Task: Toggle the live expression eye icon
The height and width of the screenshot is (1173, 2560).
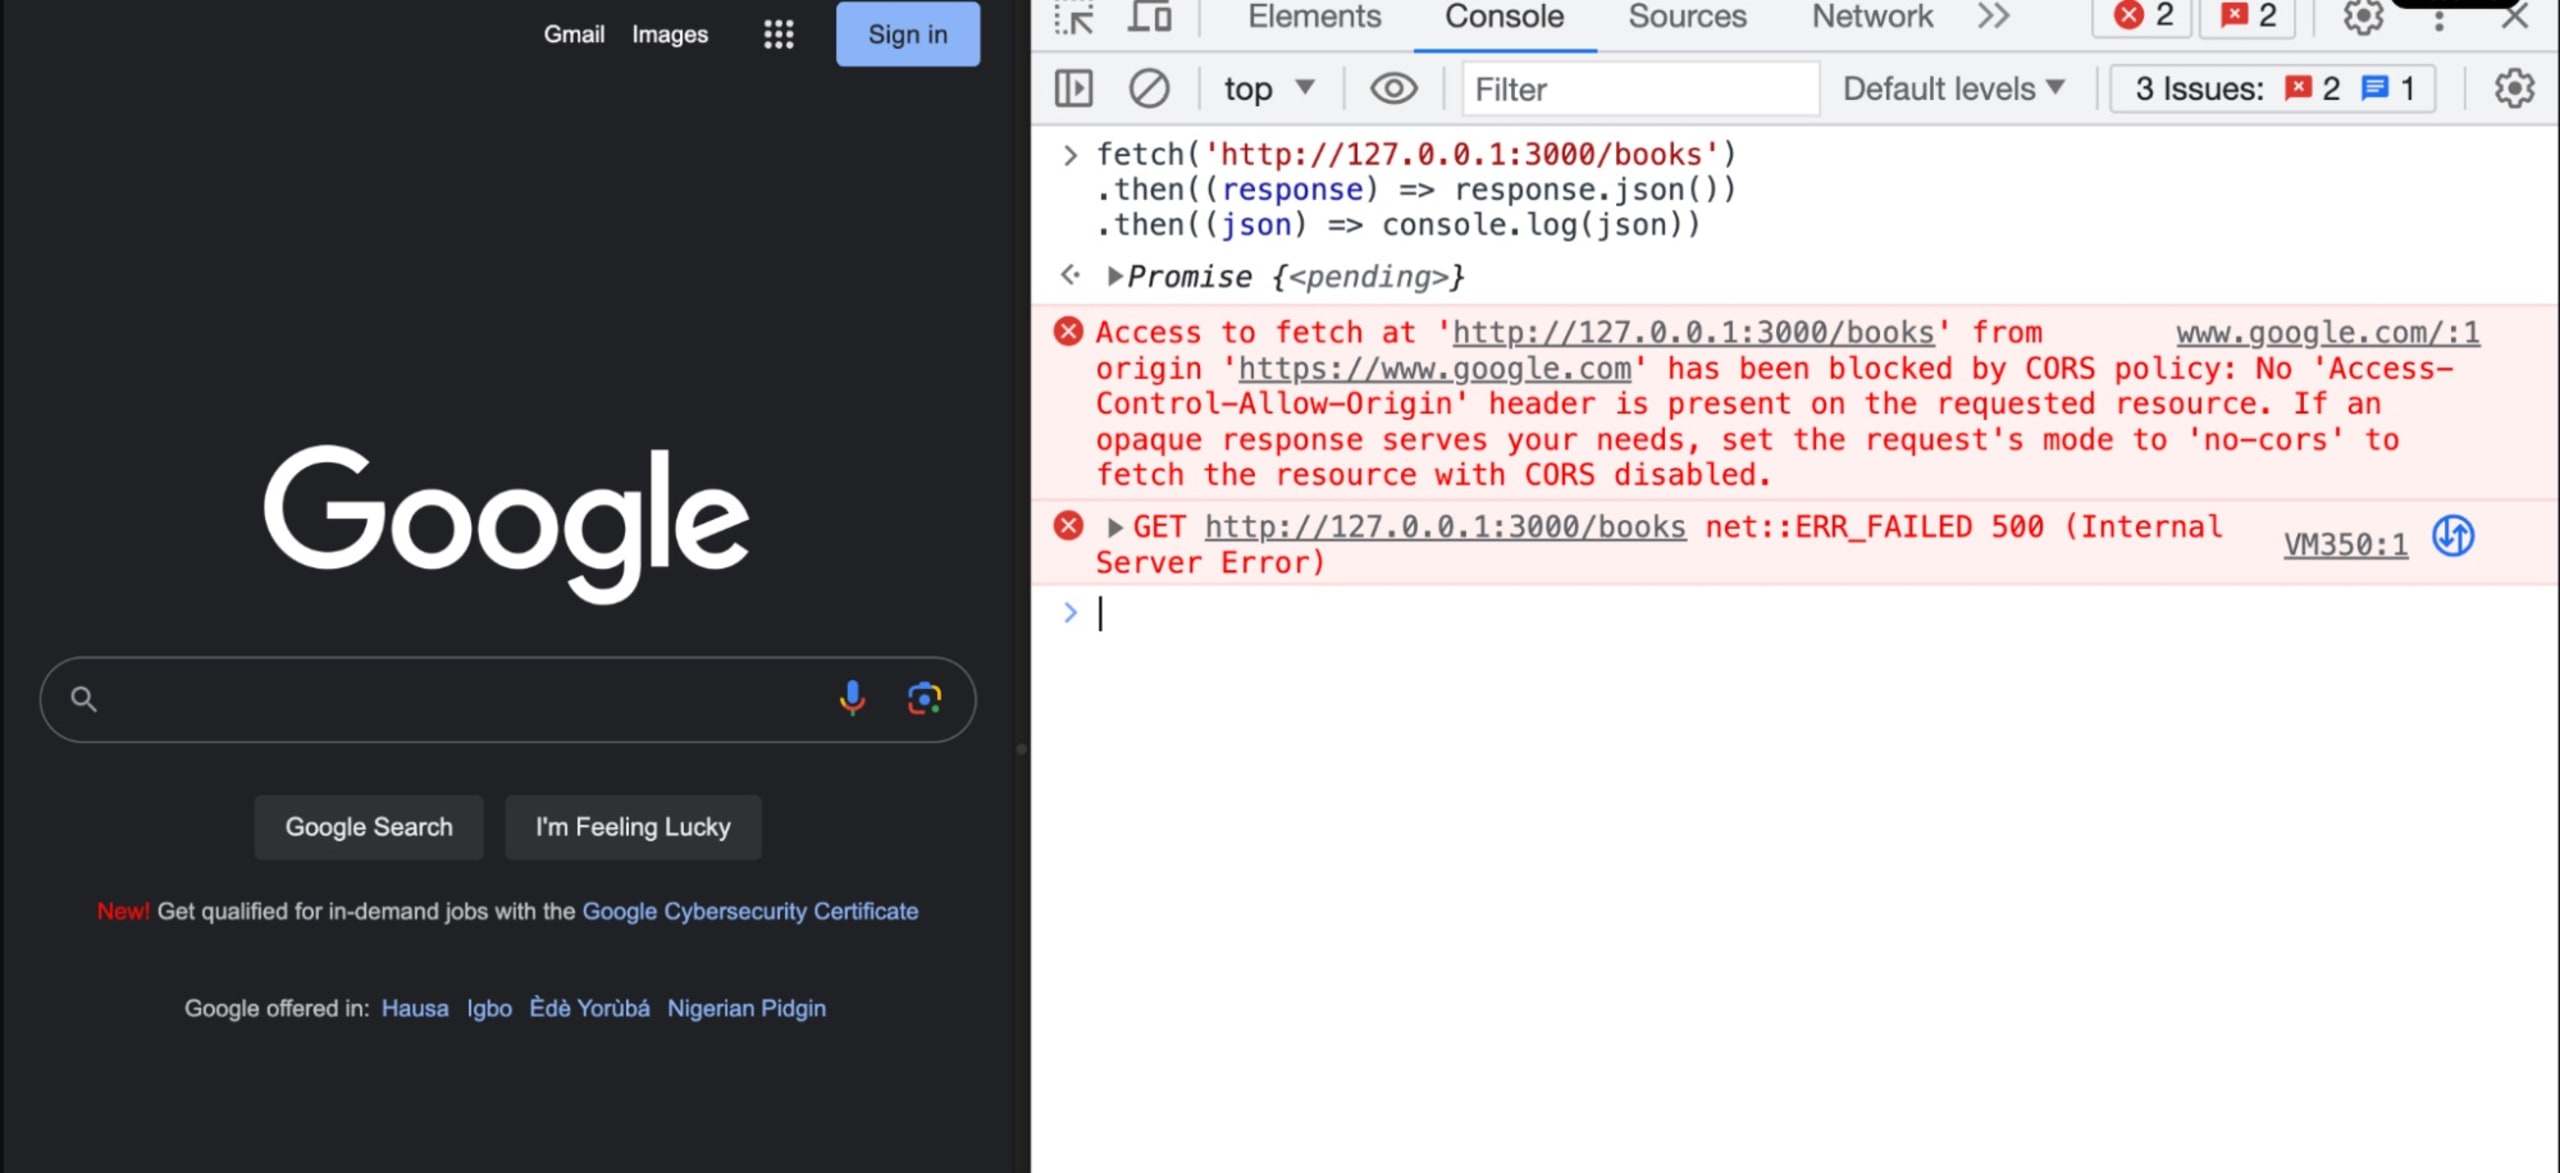Action: click(1393, 89)
